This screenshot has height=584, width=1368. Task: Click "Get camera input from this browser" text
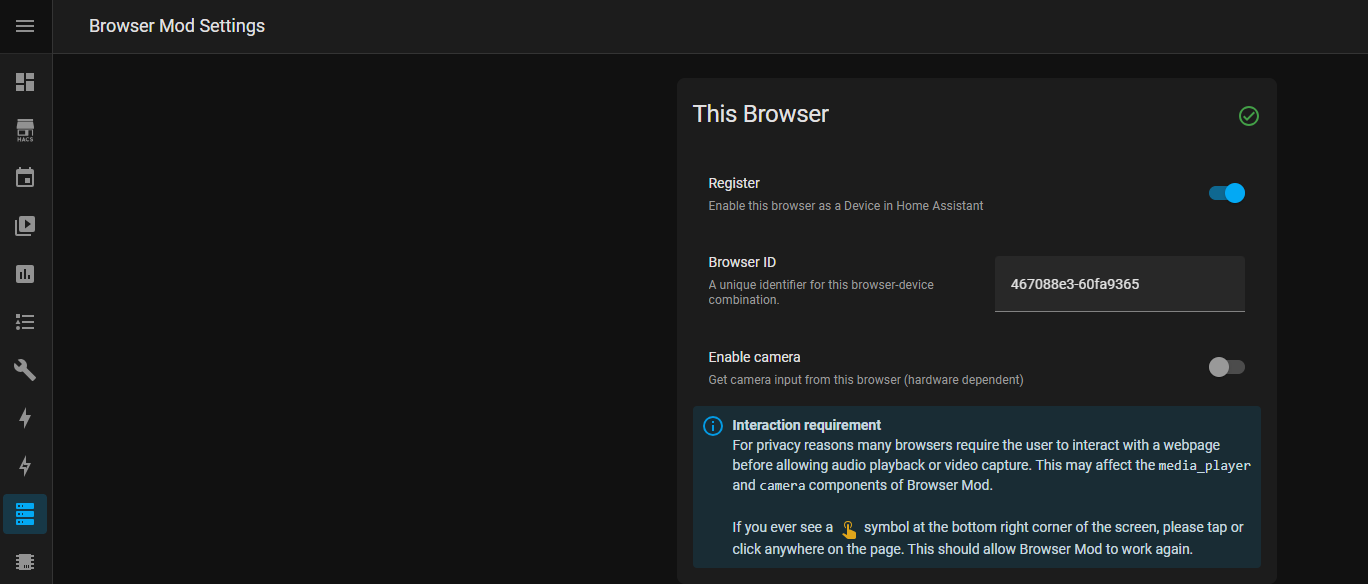coord(866,380)
